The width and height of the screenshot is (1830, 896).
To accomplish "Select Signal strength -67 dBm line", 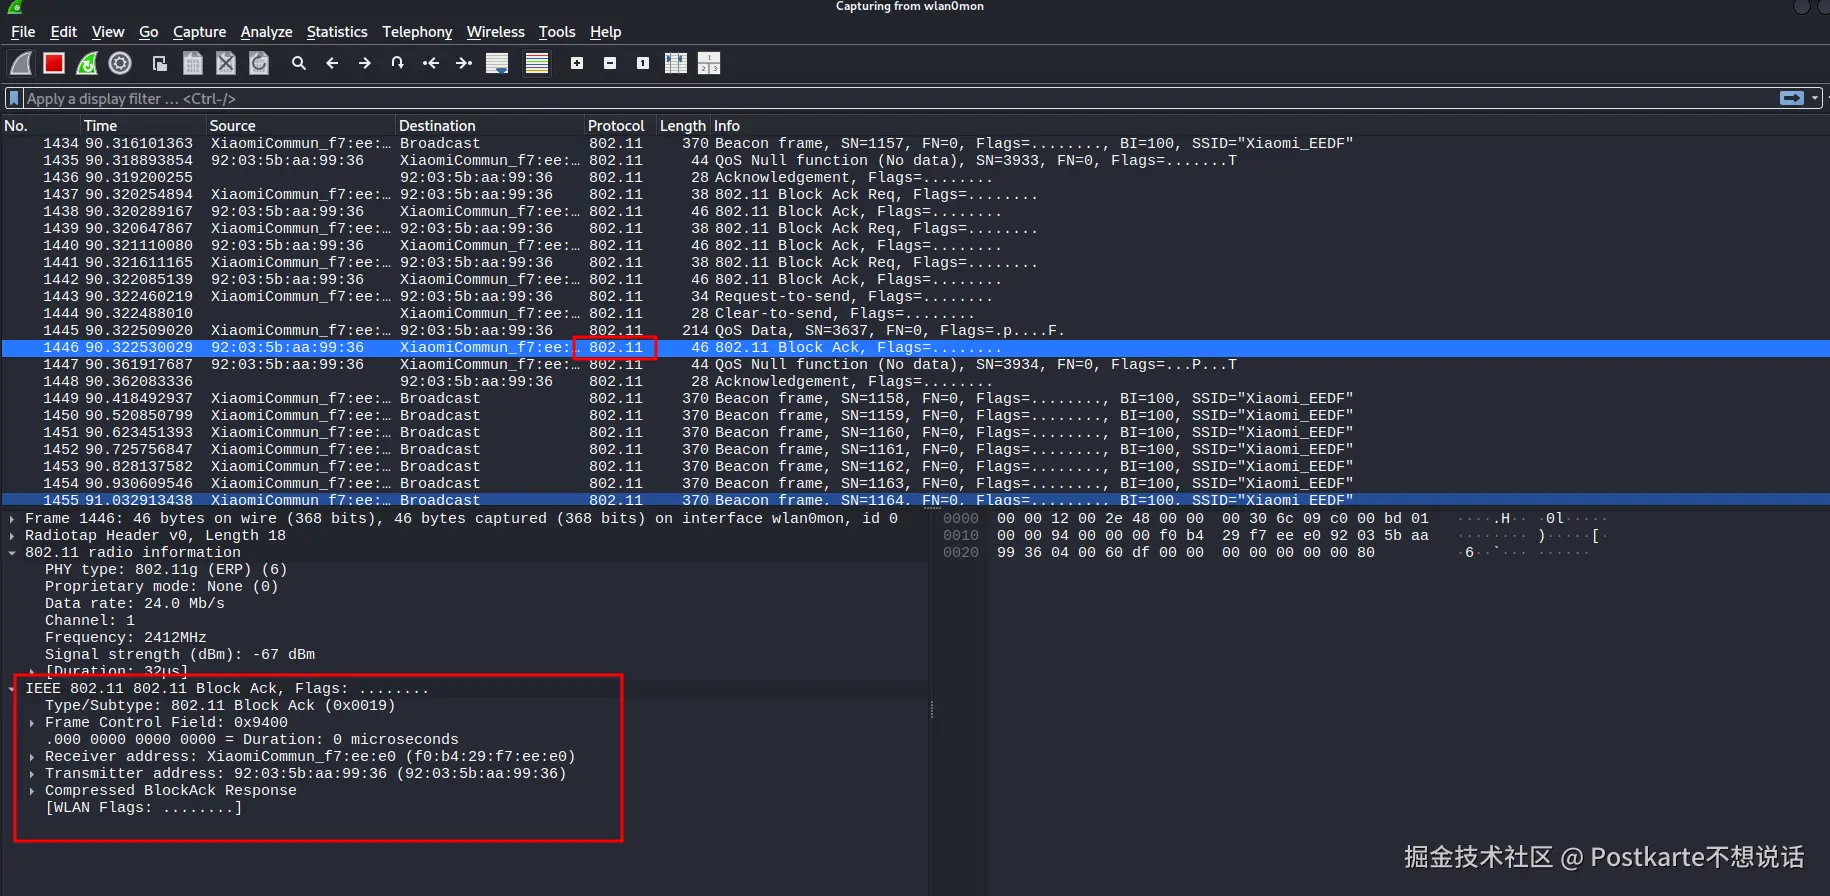I will coord(180,655).
